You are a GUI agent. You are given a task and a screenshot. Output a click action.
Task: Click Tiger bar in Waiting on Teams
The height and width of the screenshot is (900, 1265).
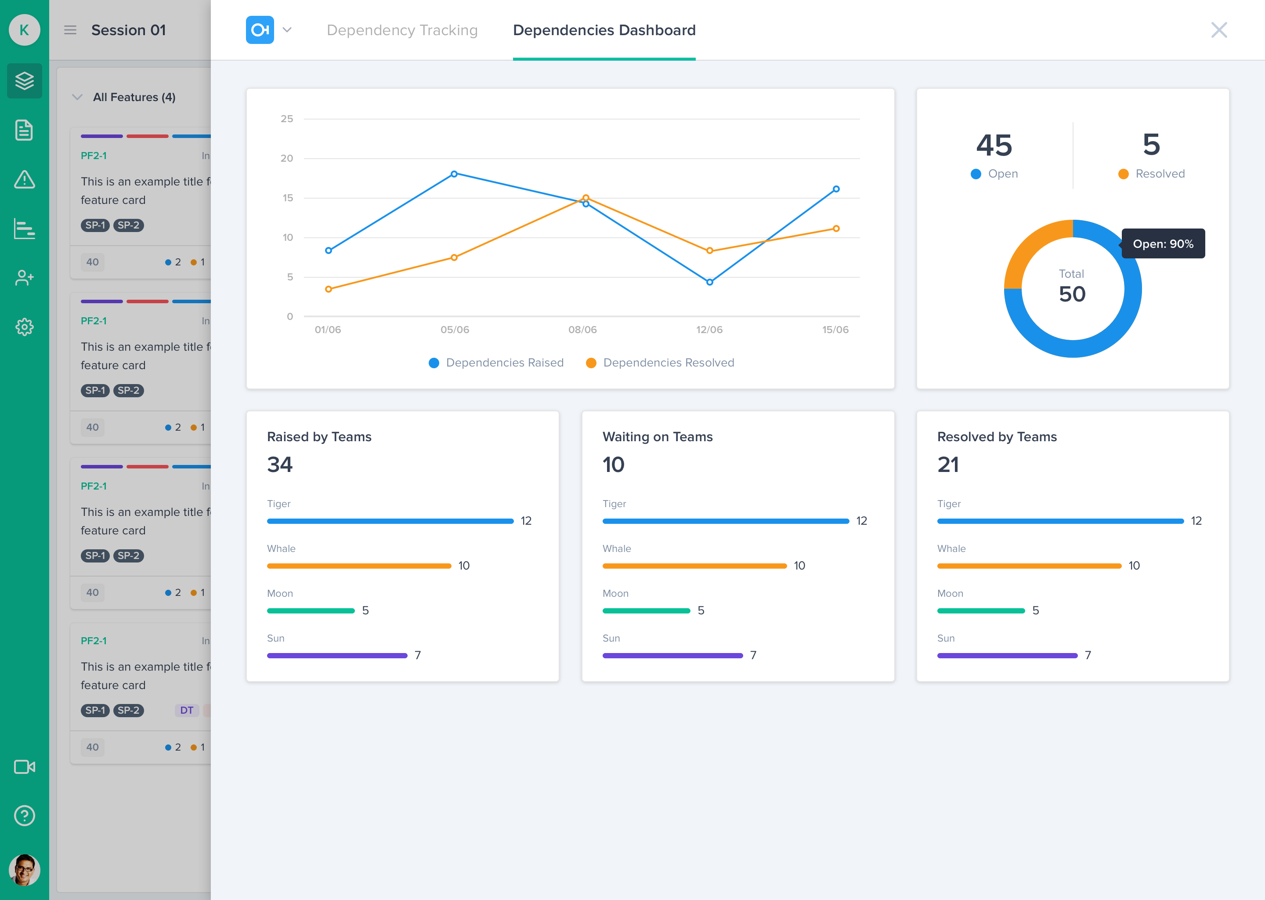click(726, 521)
